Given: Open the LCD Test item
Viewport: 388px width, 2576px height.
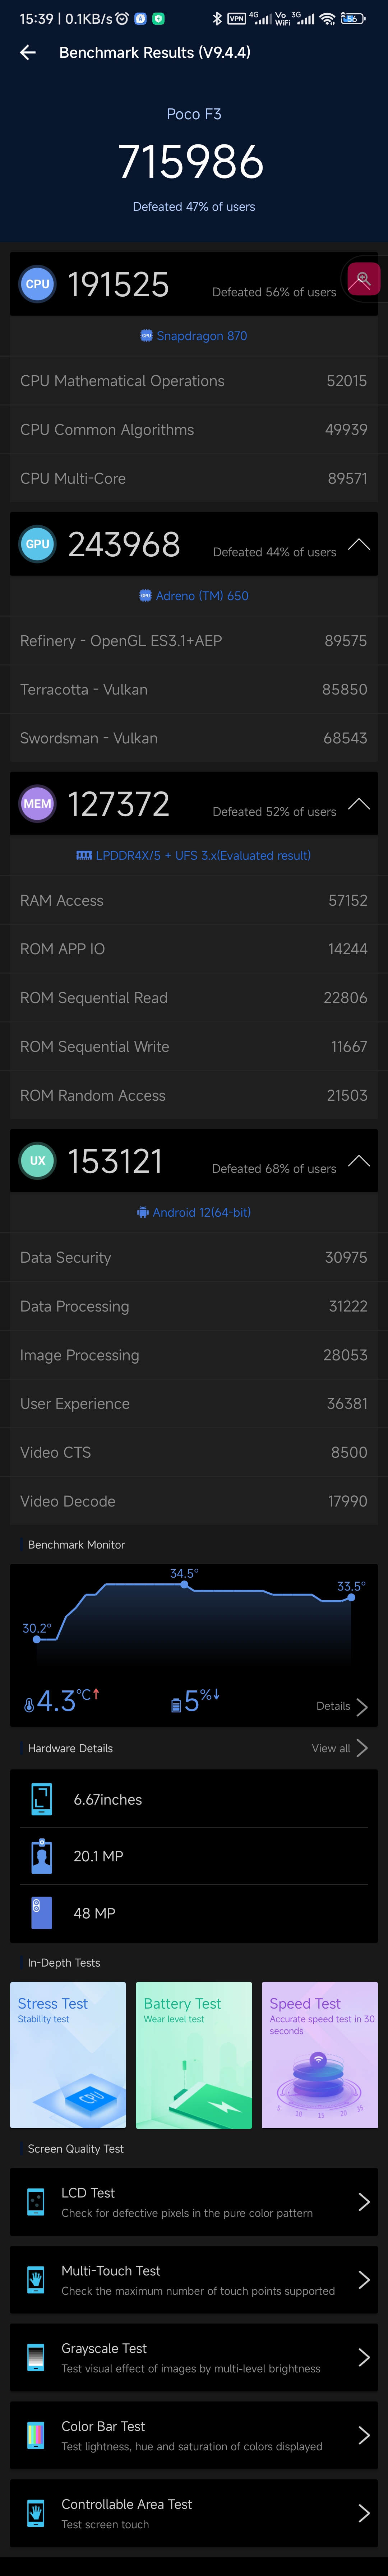Looking at the screenshot, I should 194,2202.
